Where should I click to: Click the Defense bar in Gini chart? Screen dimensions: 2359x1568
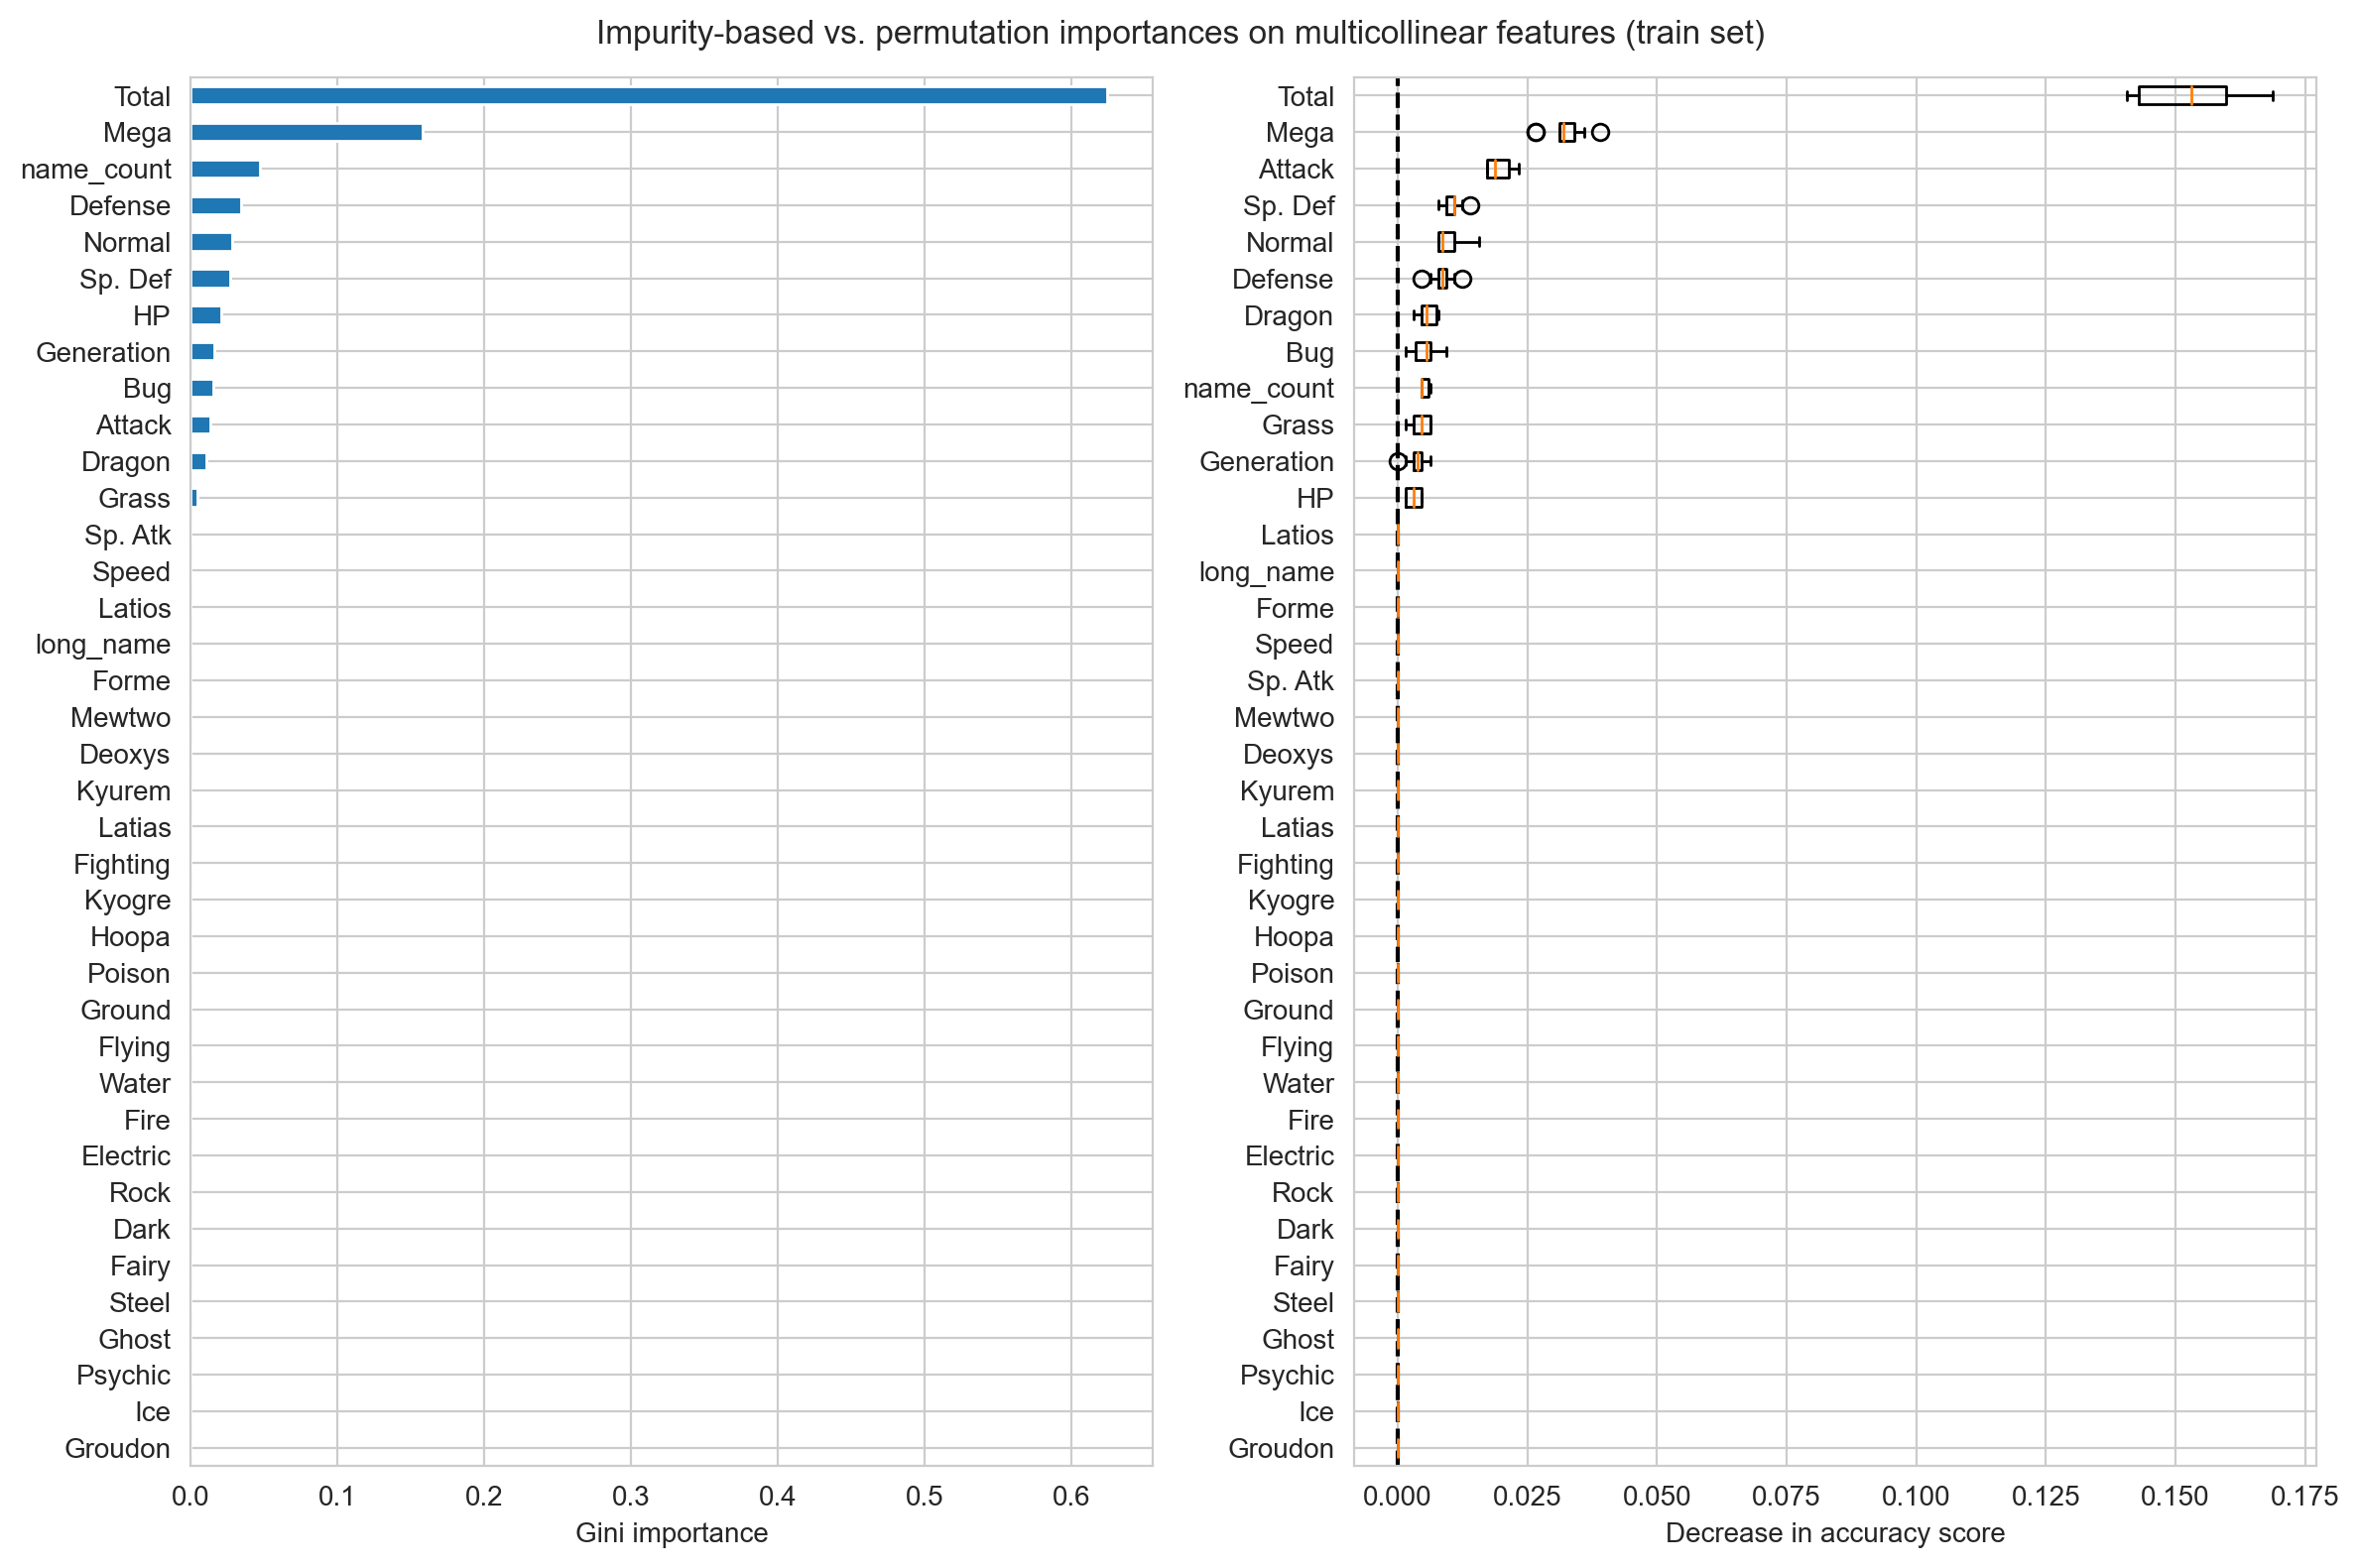(x=216, y=206)
